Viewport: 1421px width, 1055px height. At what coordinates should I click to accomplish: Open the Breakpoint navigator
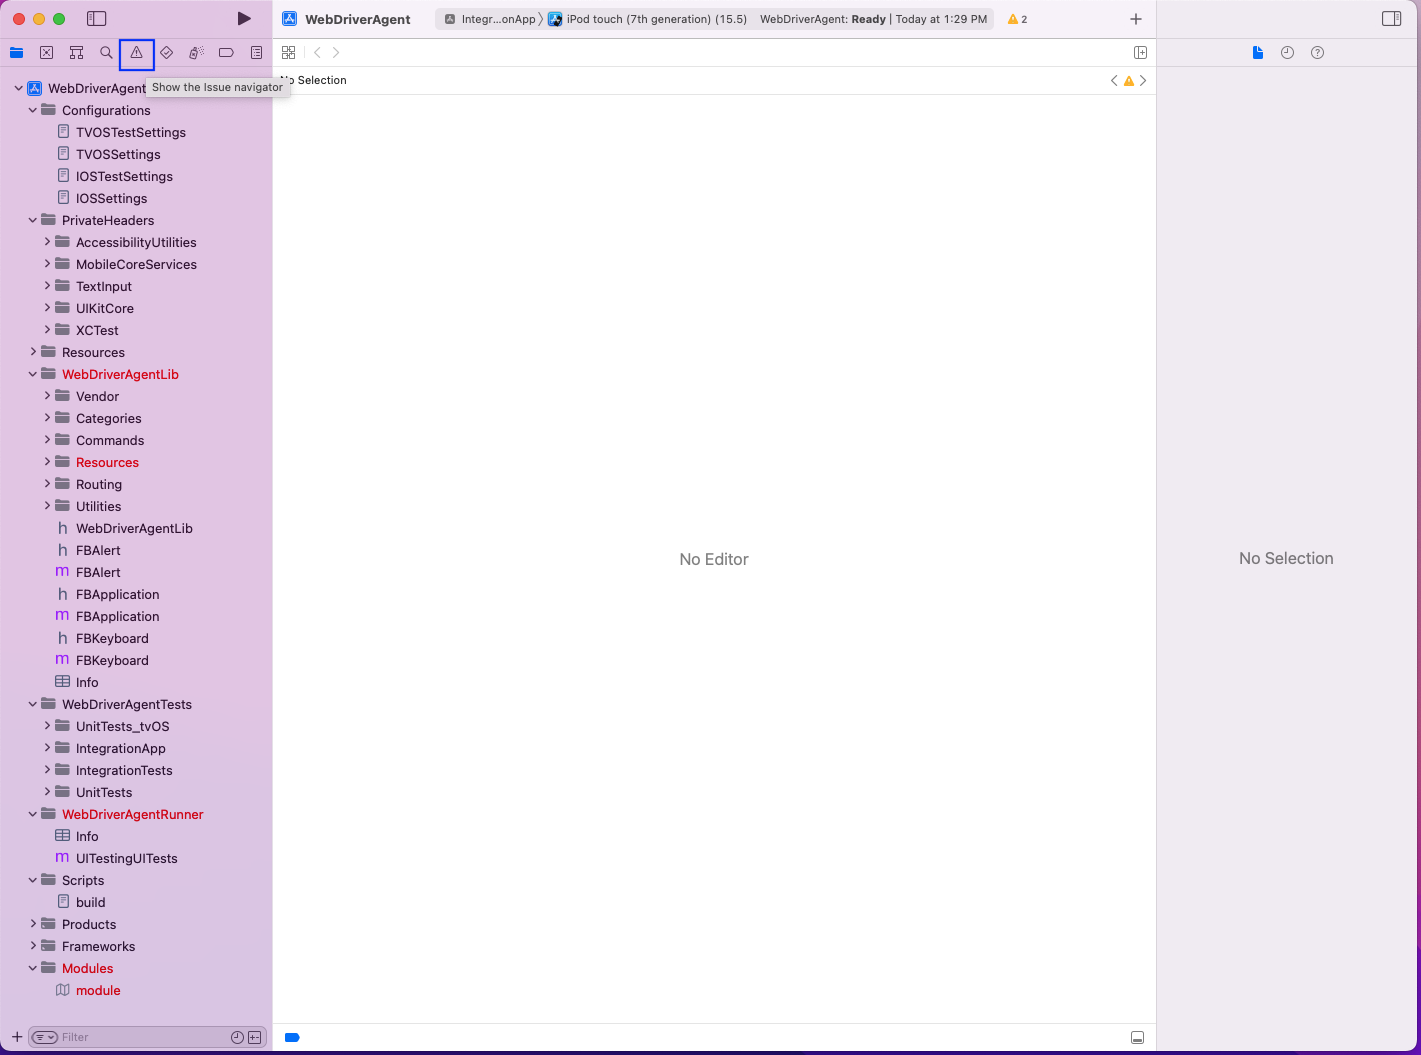coord(227,53)
